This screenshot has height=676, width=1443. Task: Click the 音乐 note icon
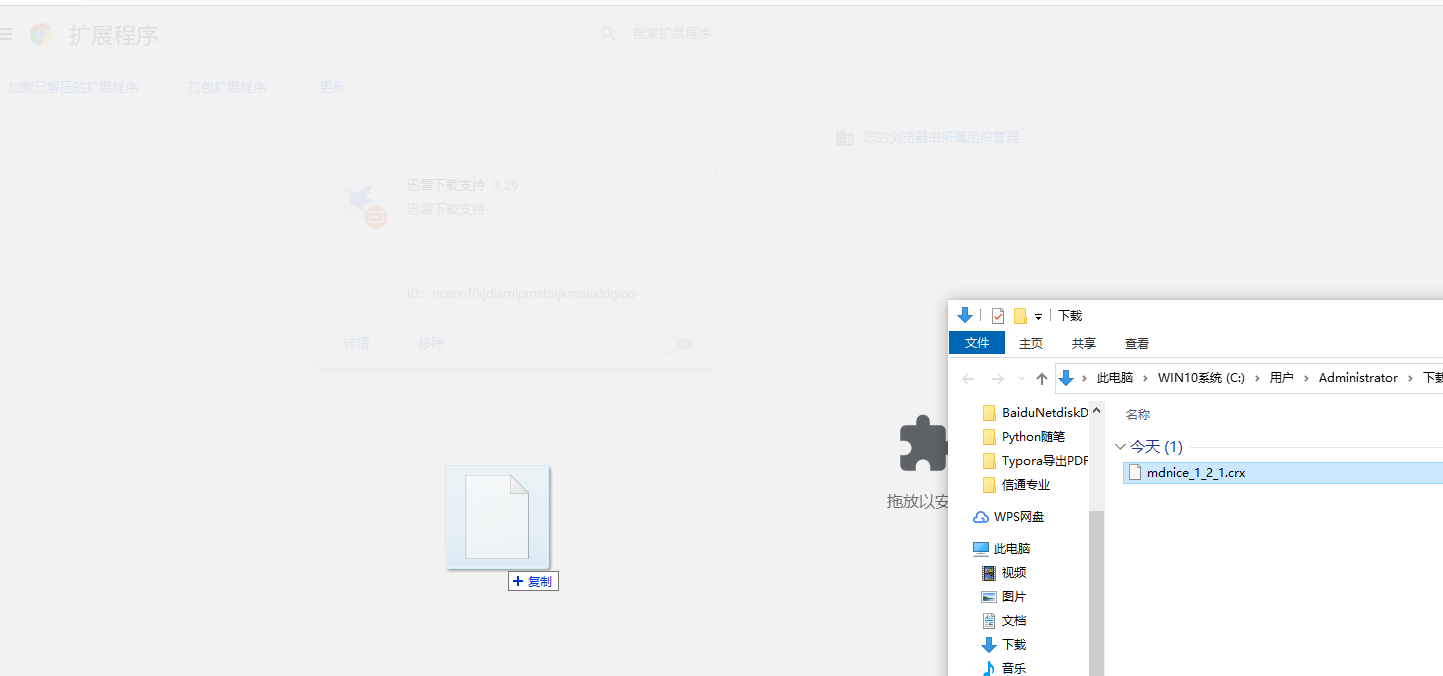989,668
